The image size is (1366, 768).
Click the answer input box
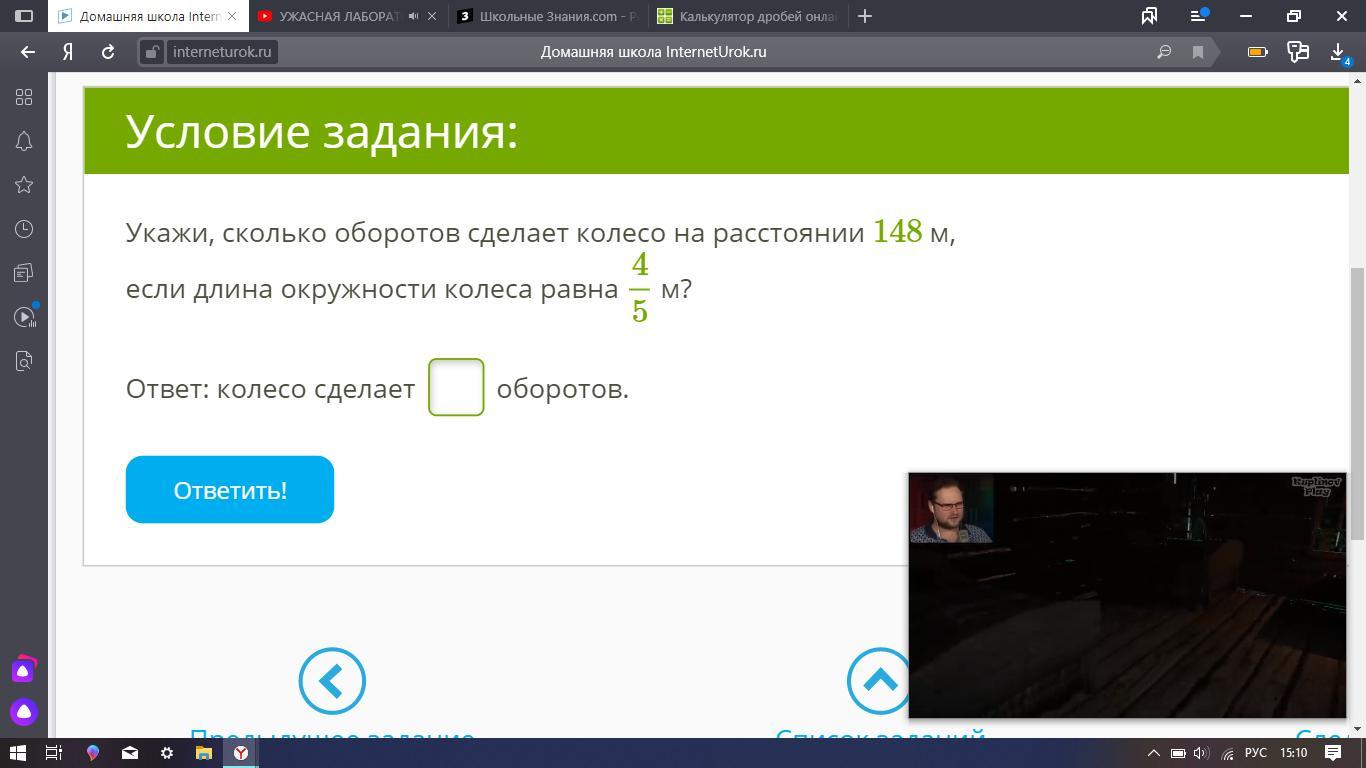(x=456, y=387)
